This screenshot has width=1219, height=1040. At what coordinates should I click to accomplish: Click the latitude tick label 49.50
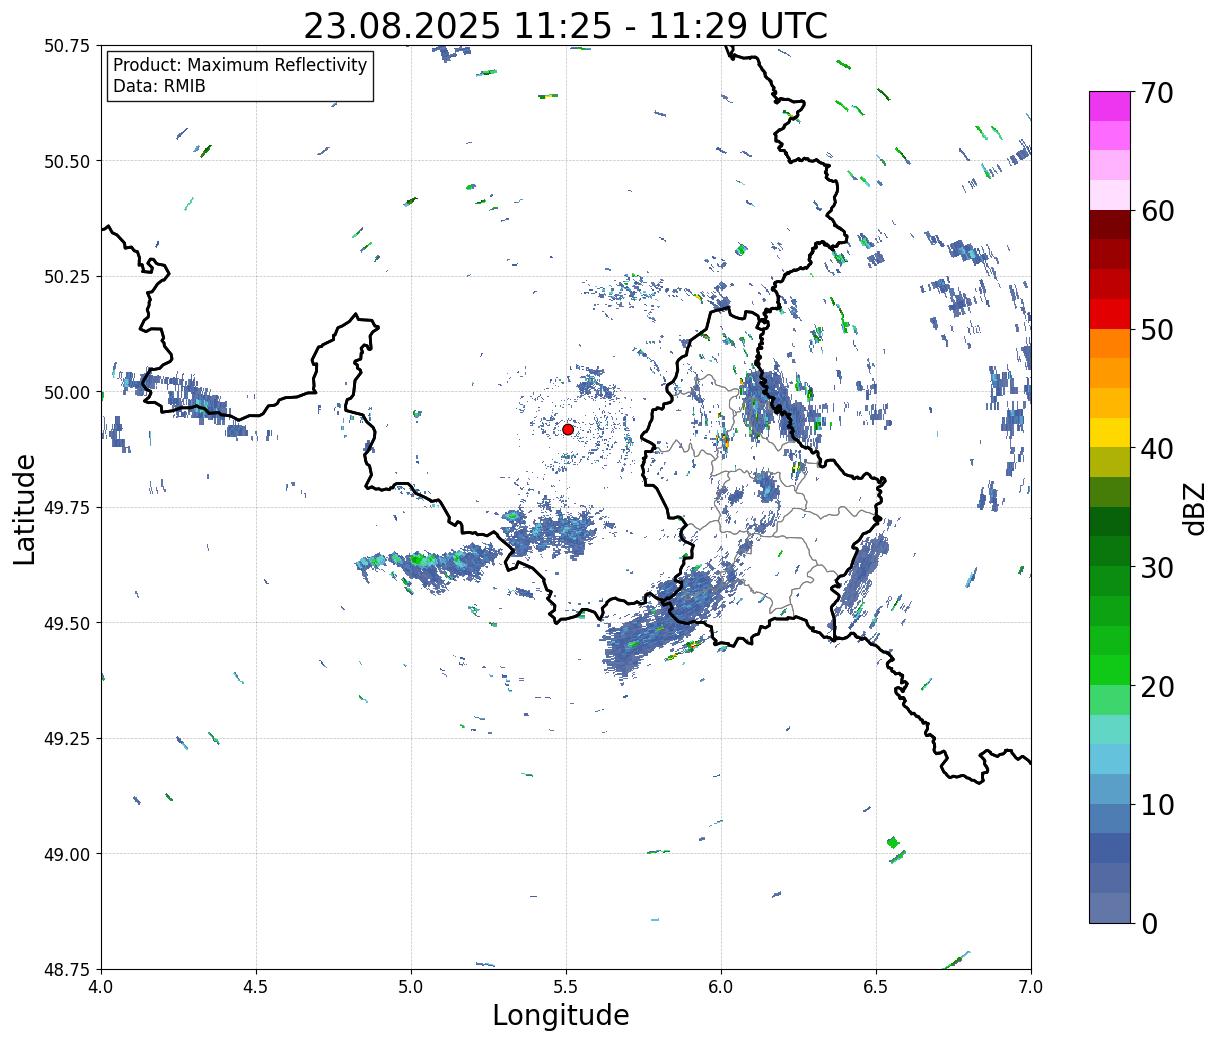66,623
